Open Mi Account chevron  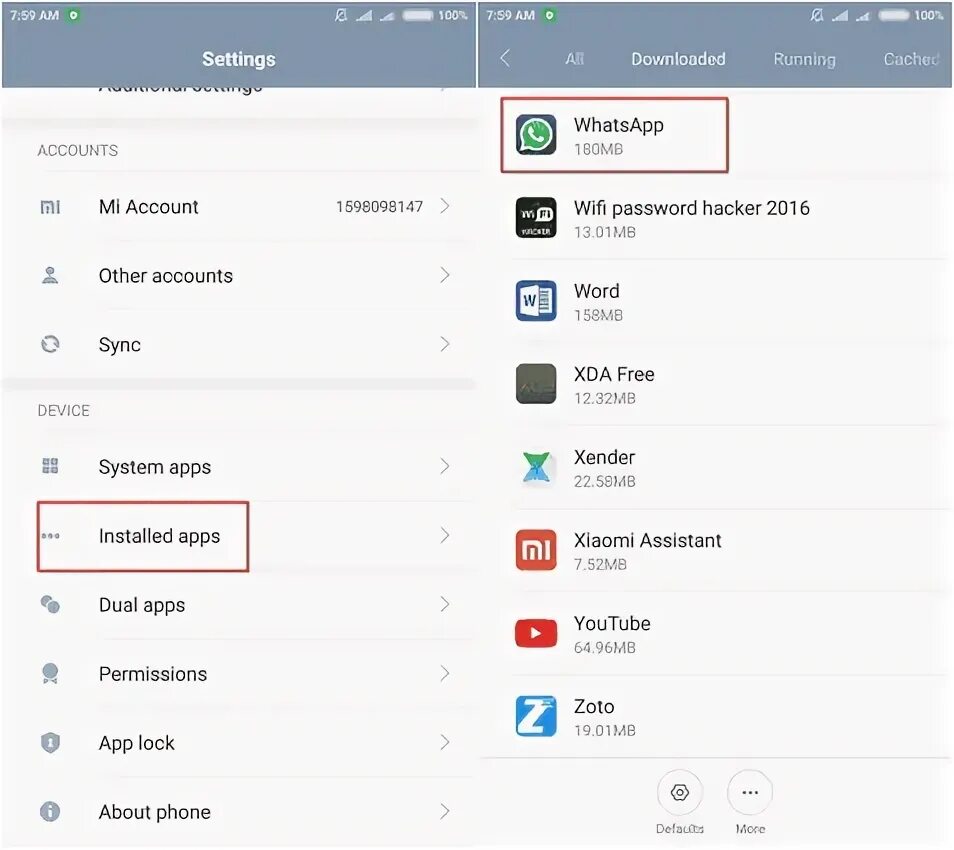point(445,206)
